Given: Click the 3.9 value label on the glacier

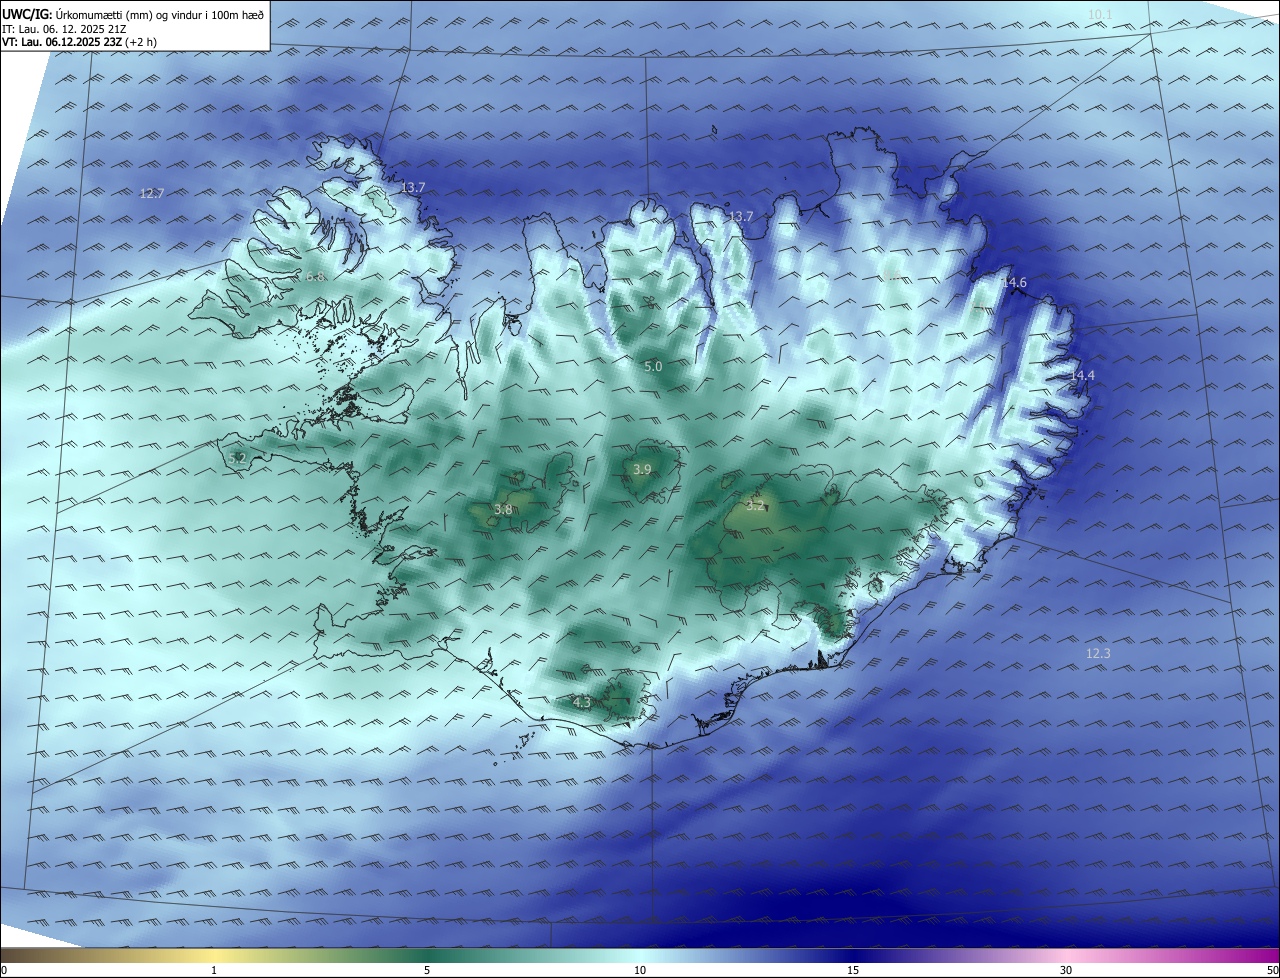Looking at the screenshot, I should [x=643, y=469].
